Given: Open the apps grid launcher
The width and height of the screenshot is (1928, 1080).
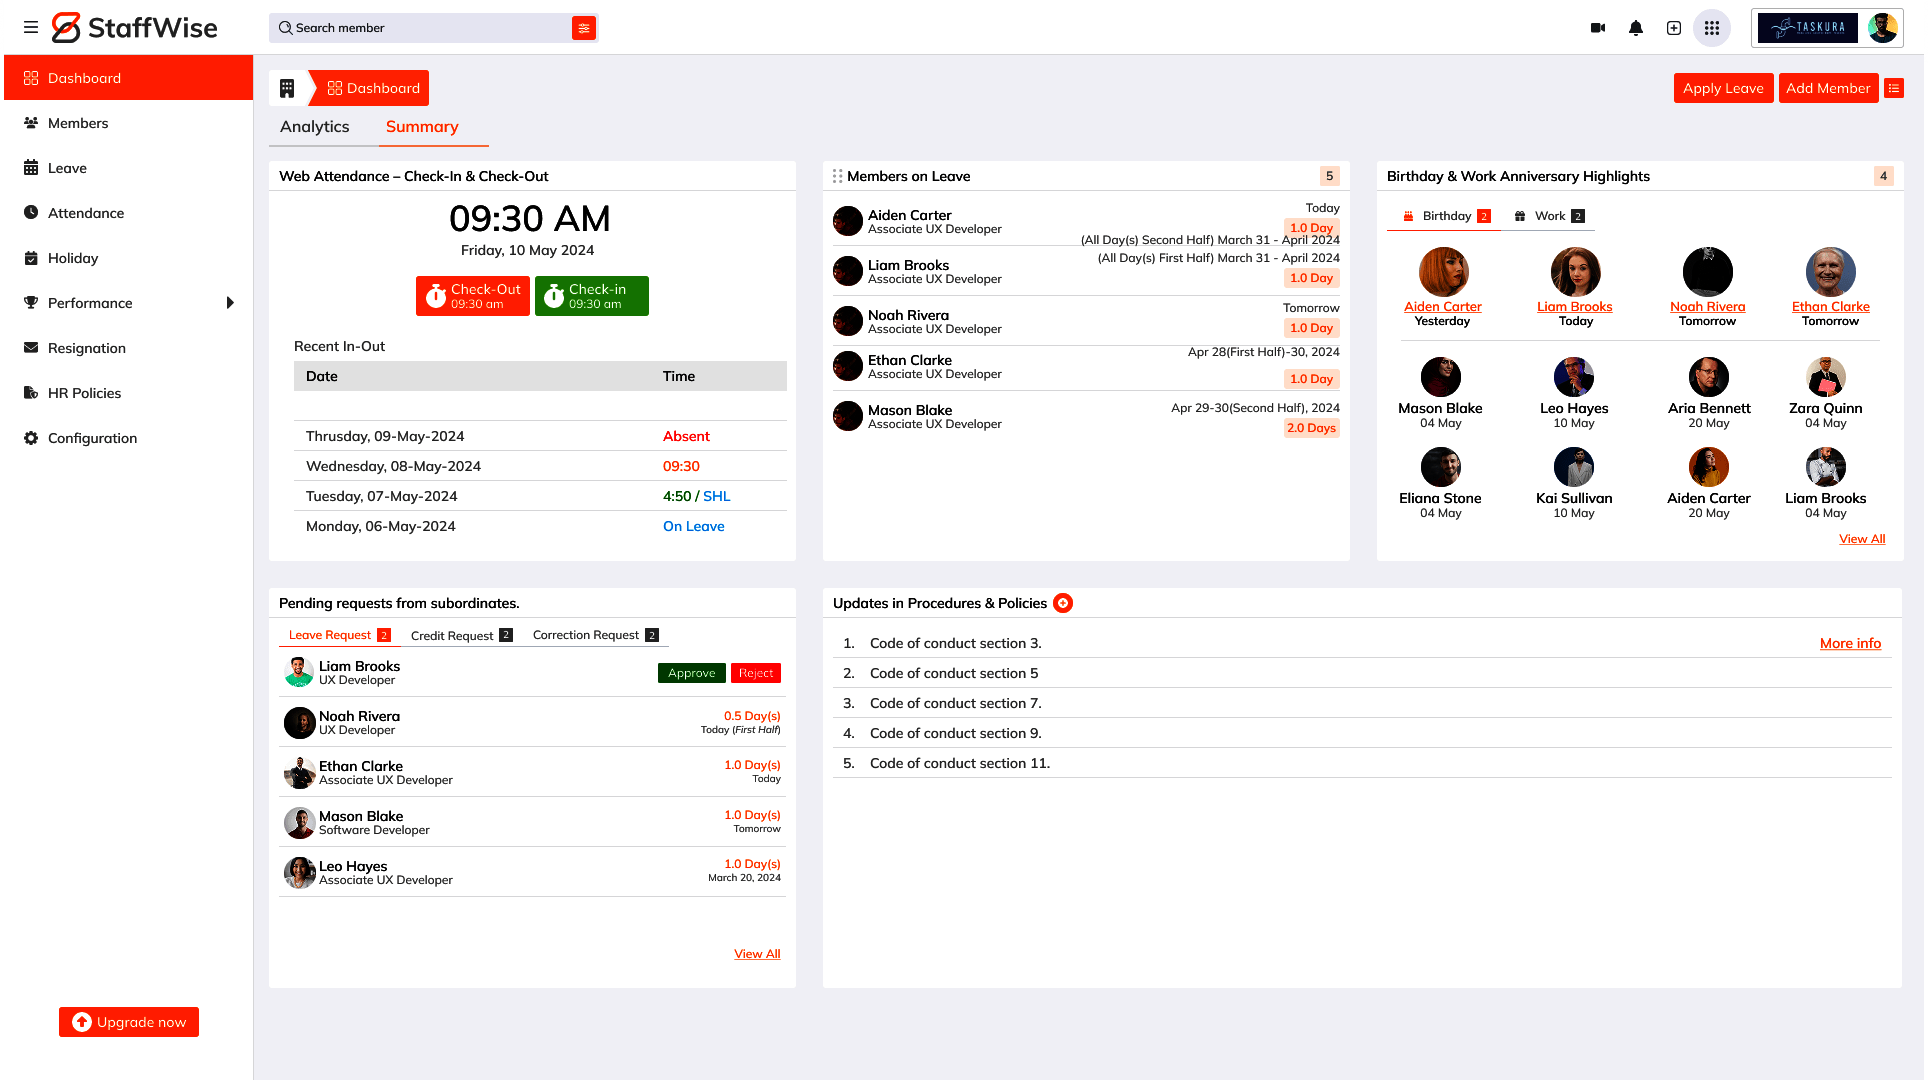Looking at the screenshot, I should (x=1712, y=28).
